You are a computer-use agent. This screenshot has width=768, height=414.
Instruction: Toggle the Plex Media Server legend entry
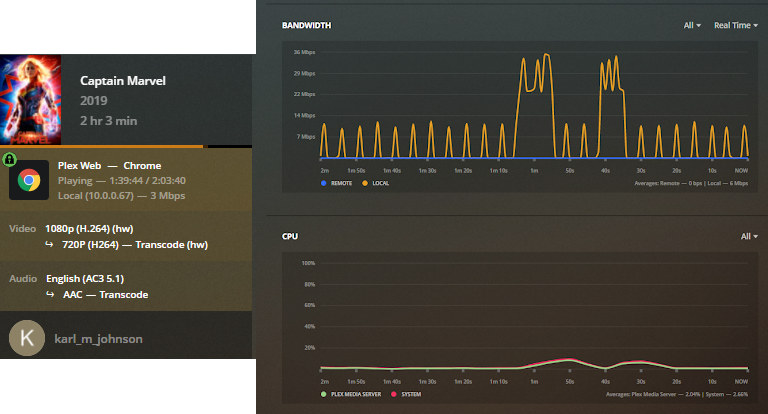(x=351, y=394)
